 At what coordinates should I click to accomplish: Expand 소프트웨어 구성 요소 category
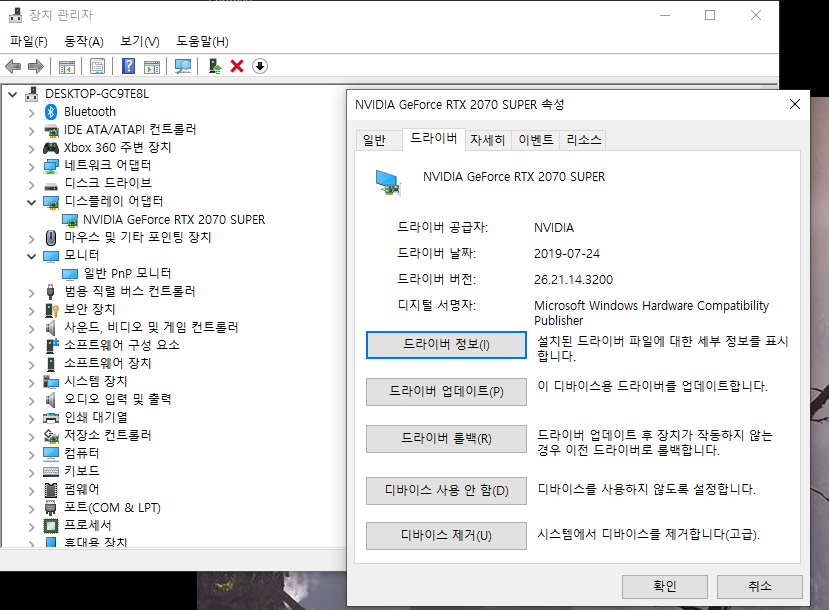[31, 346]
